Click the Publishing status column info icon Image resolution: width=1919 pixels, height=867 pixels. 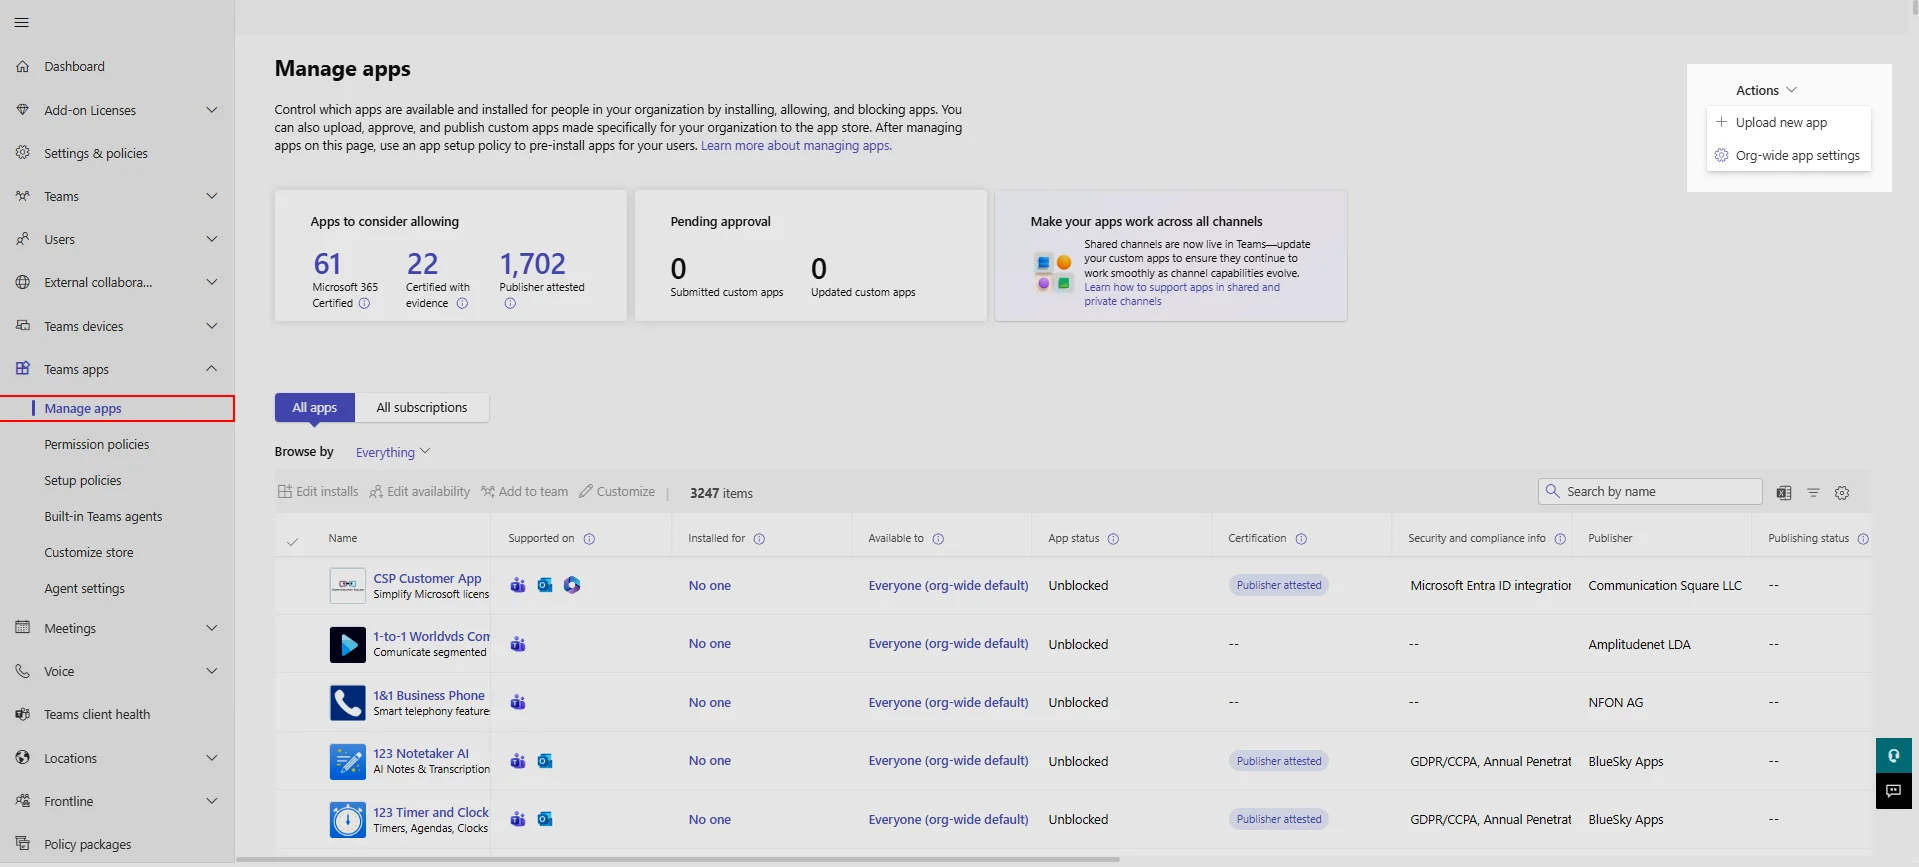[x=1863, y=539]
